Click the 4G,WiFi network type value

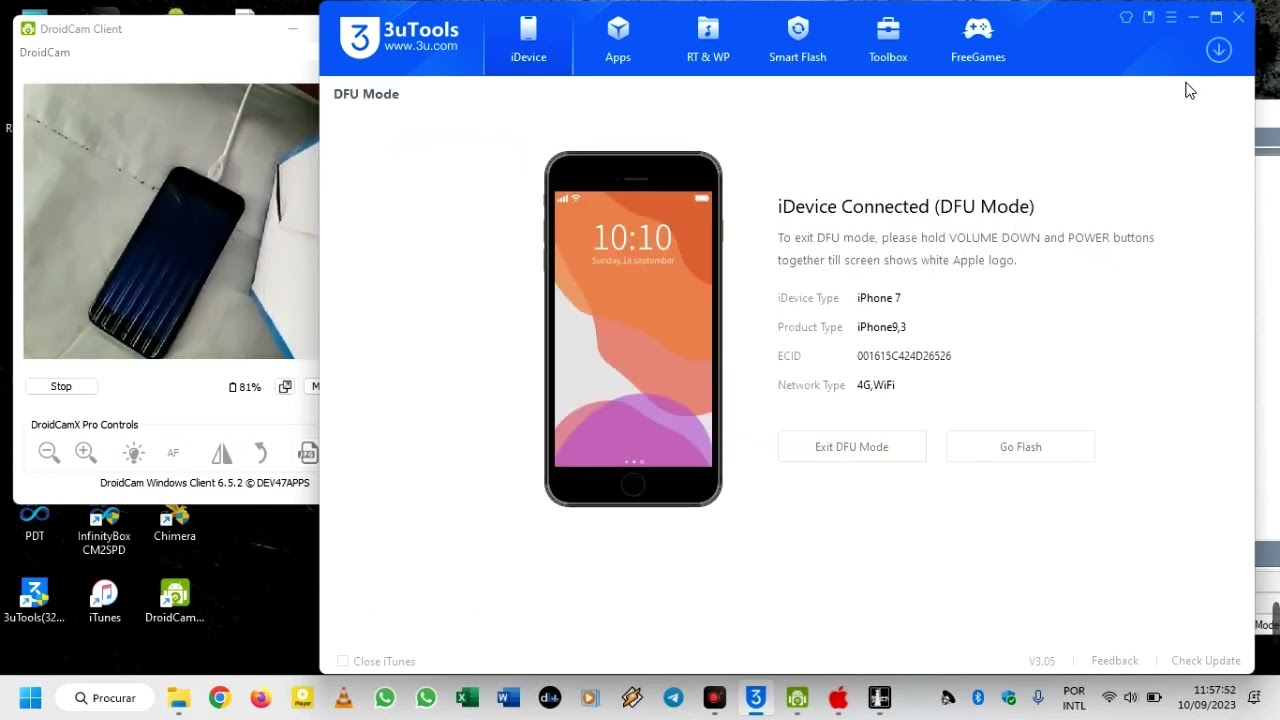[875, 385]
